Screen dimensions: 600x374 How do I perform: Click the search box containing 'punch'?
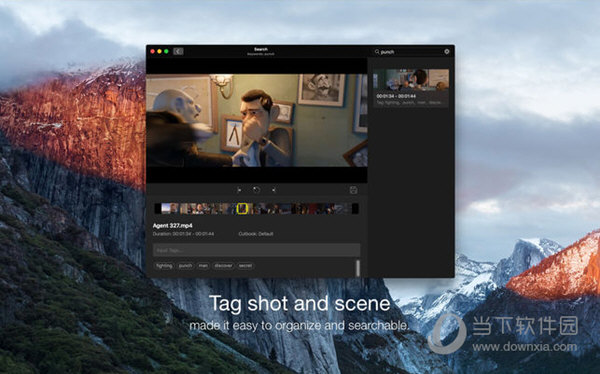pos(408,52)
